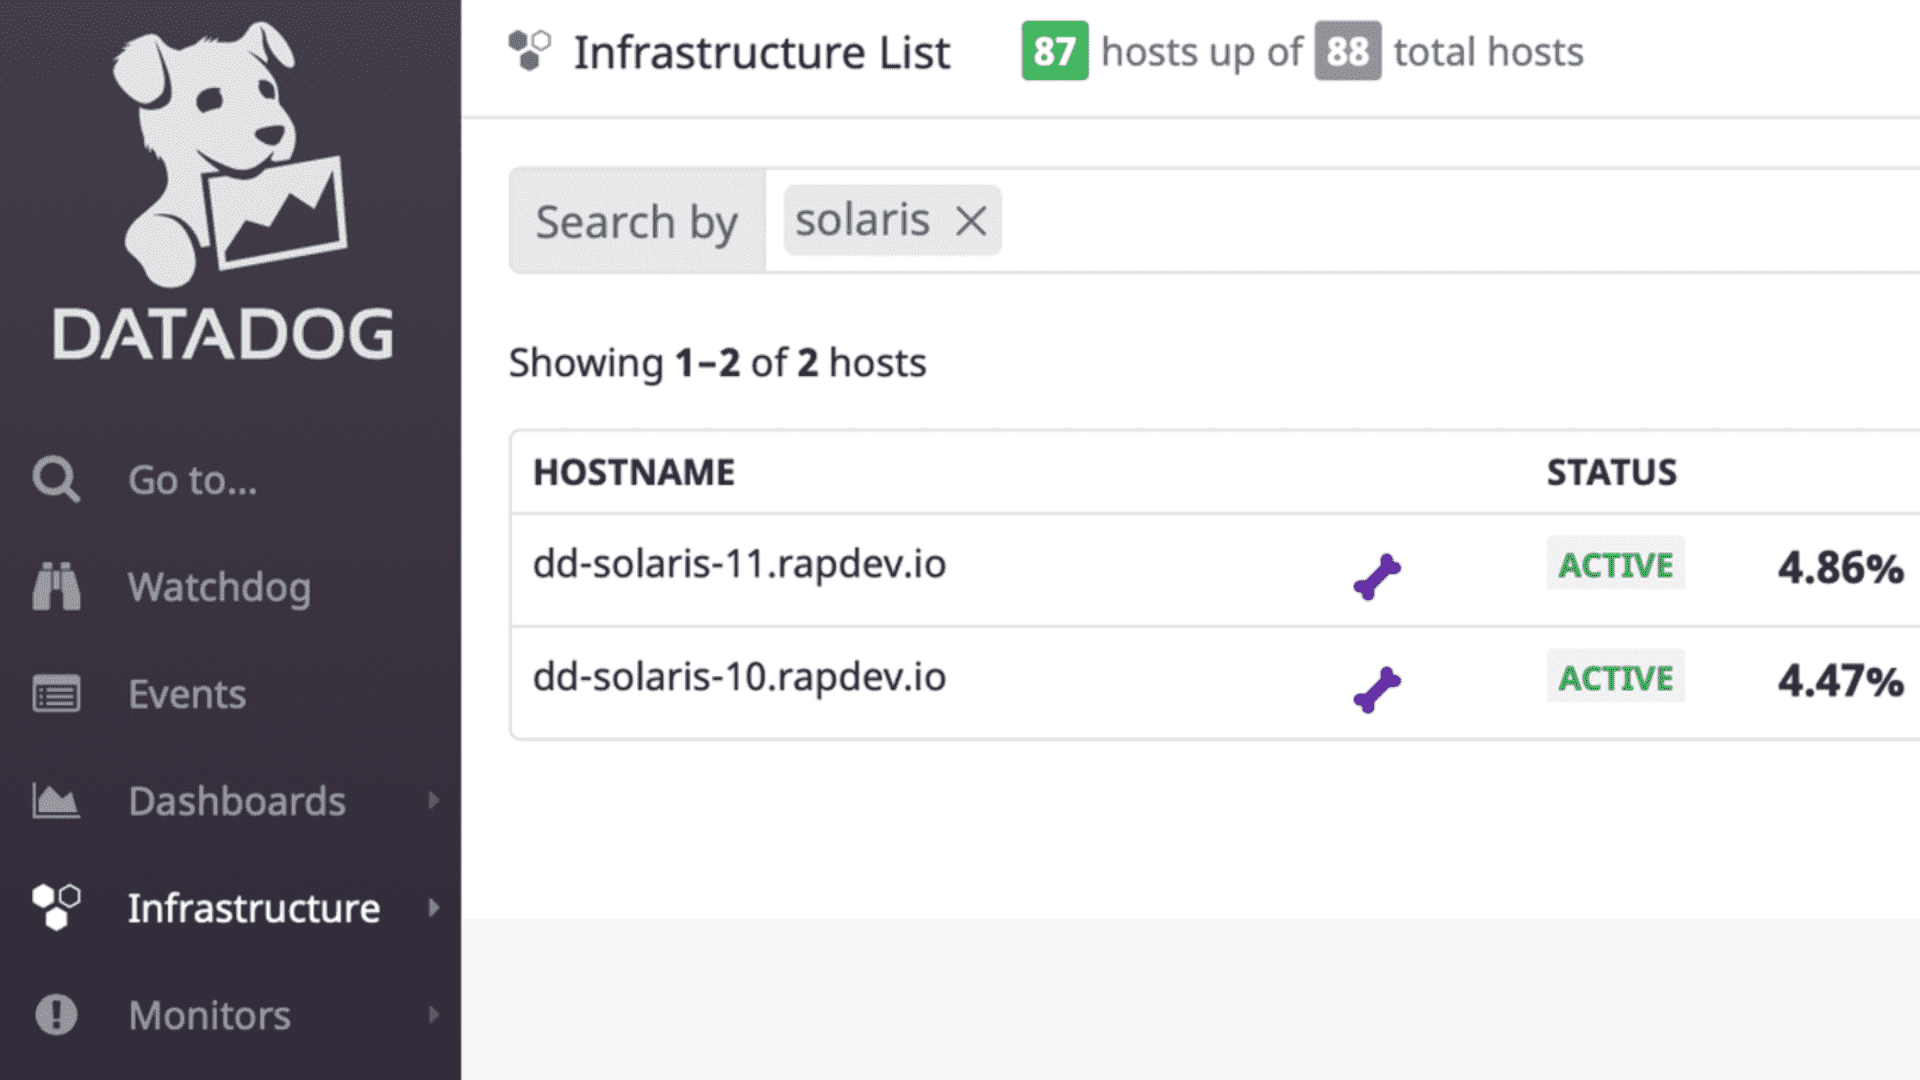Screen dimensions: 1920x1080
Task: Click the gray 88 total hosts badge
Action: tap(1348, 51)
